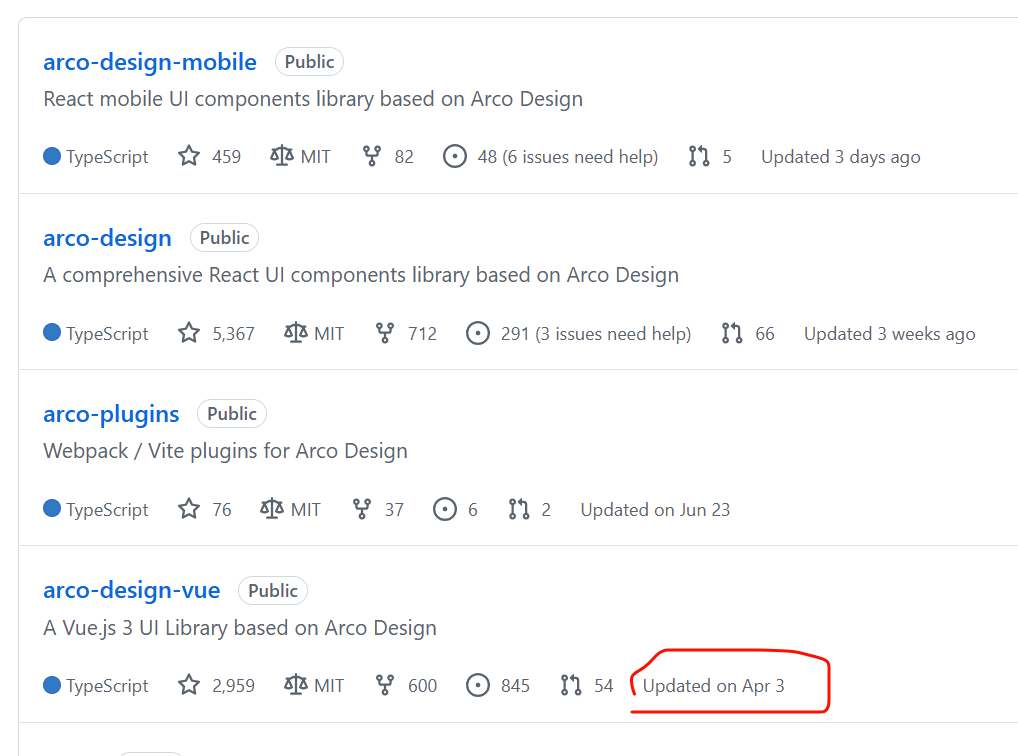Click the pull request icon for arco-design-vue
This screenshot has width=1018, height=756.
coord(571,685)
